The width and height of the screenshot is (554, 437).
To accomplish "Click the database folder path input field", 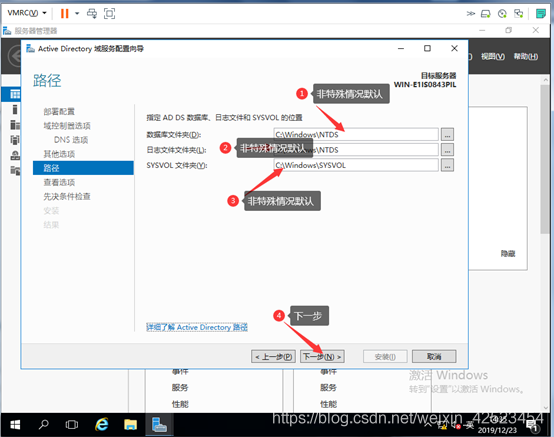I will click(x=356, y=135).
